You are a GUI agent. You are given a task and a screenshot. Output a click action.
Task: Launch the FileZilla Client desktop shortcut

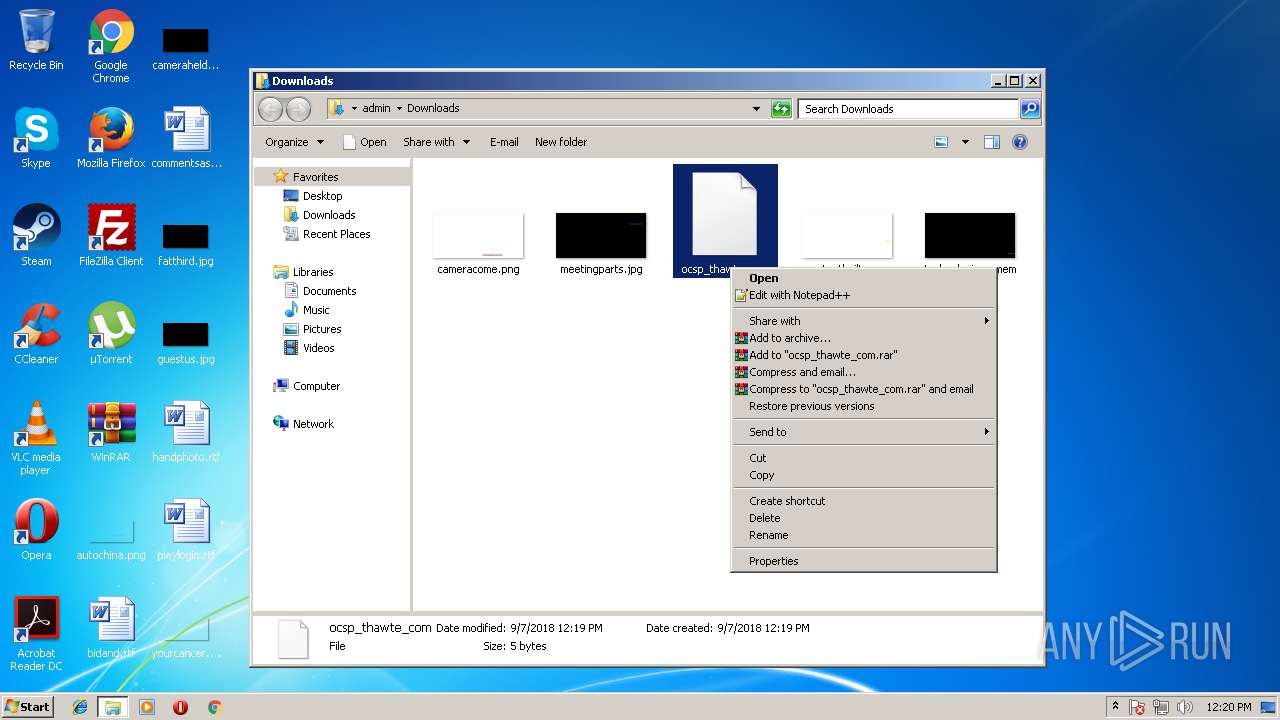(x=111, y=236)
